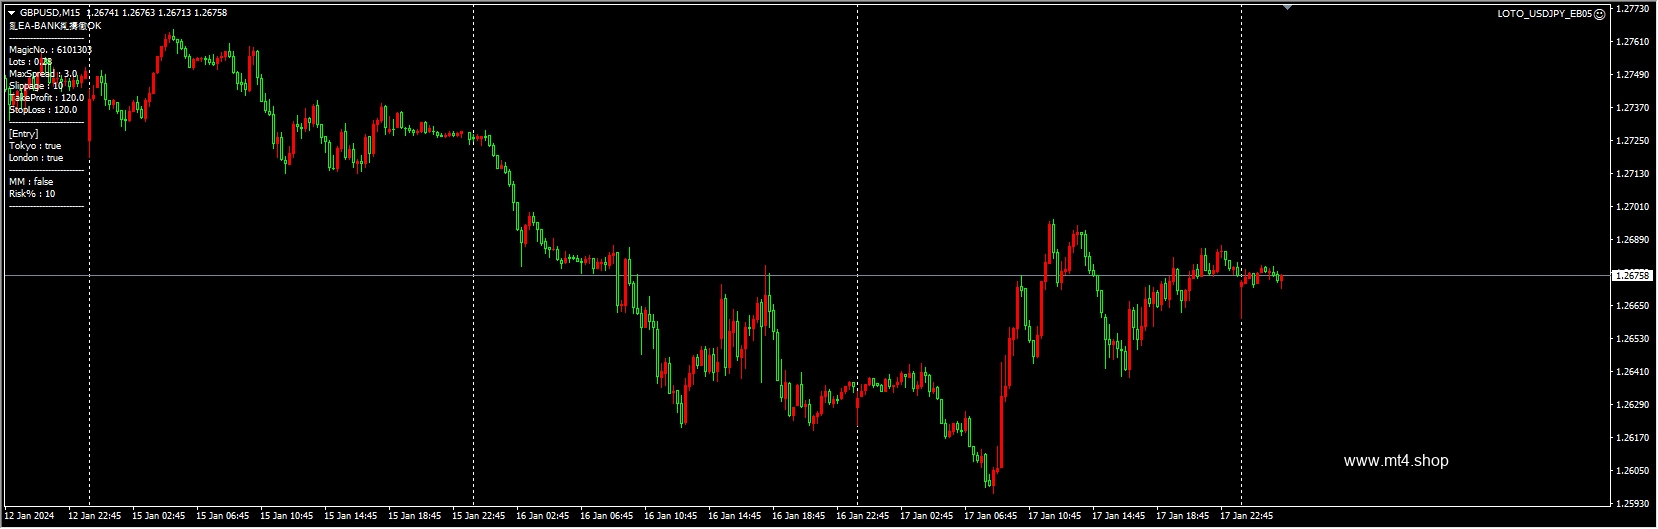Screen dimensions: 1658x529
Task: Click the [Entry] heading
Action: (24, 134)
